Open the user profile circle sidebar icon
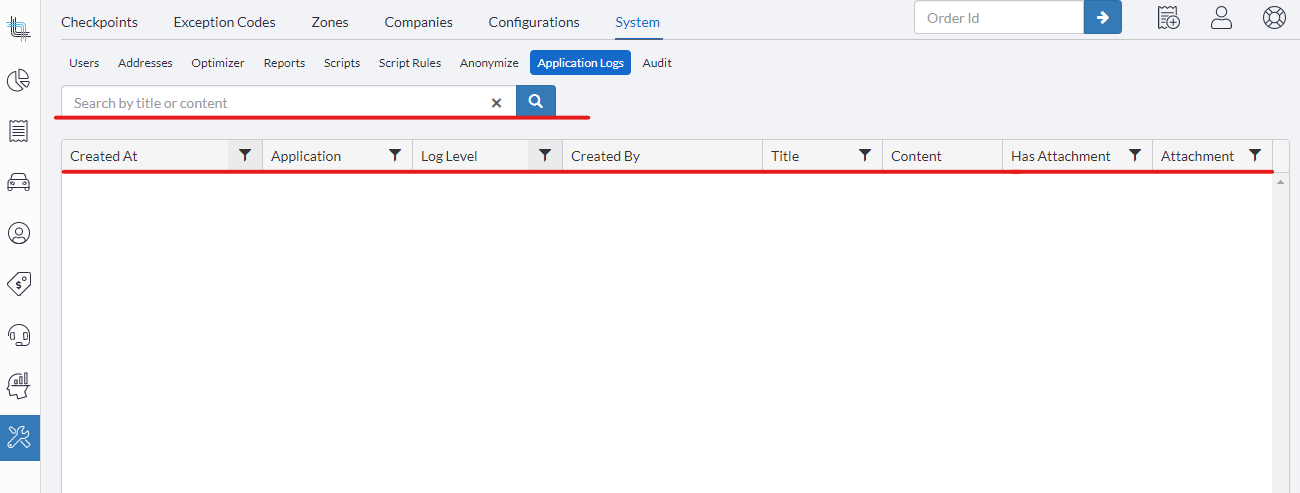 [19, 233]
